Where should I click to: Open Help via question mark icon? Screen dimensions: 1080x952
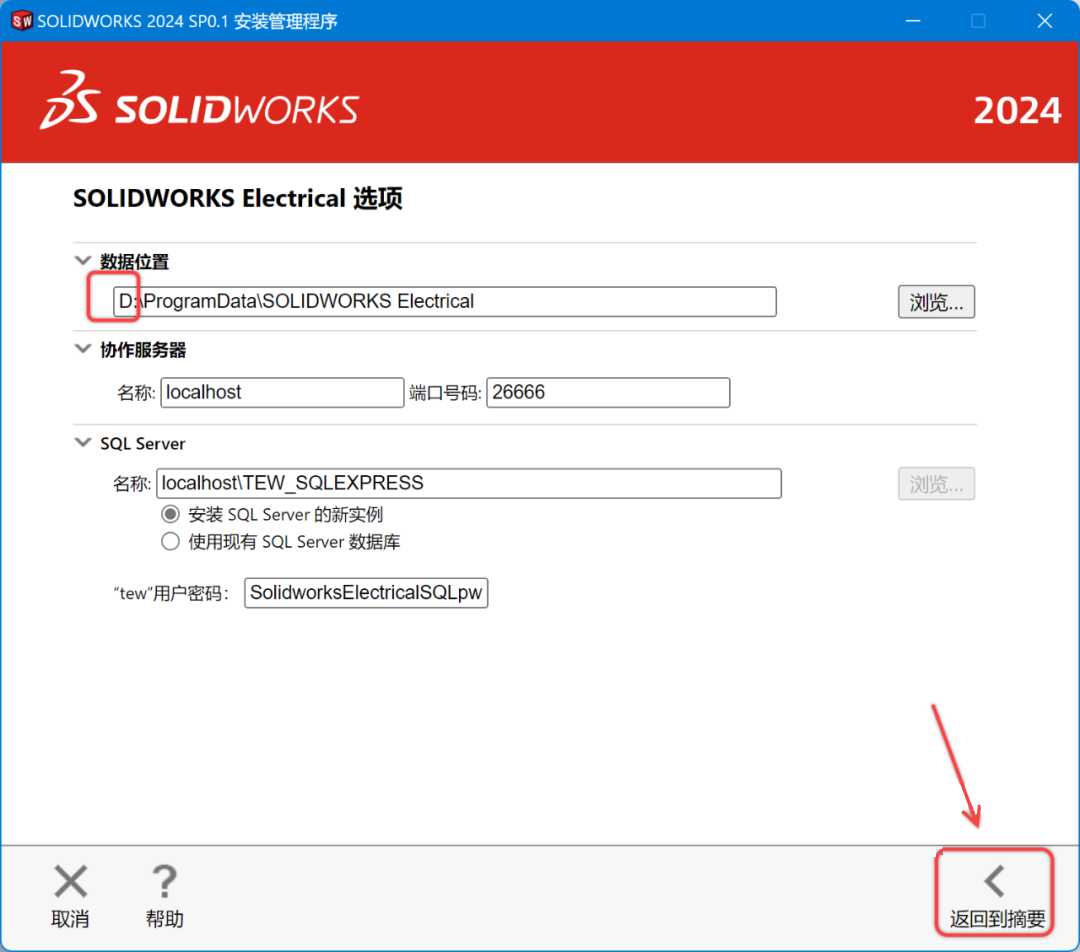point(164,882)
